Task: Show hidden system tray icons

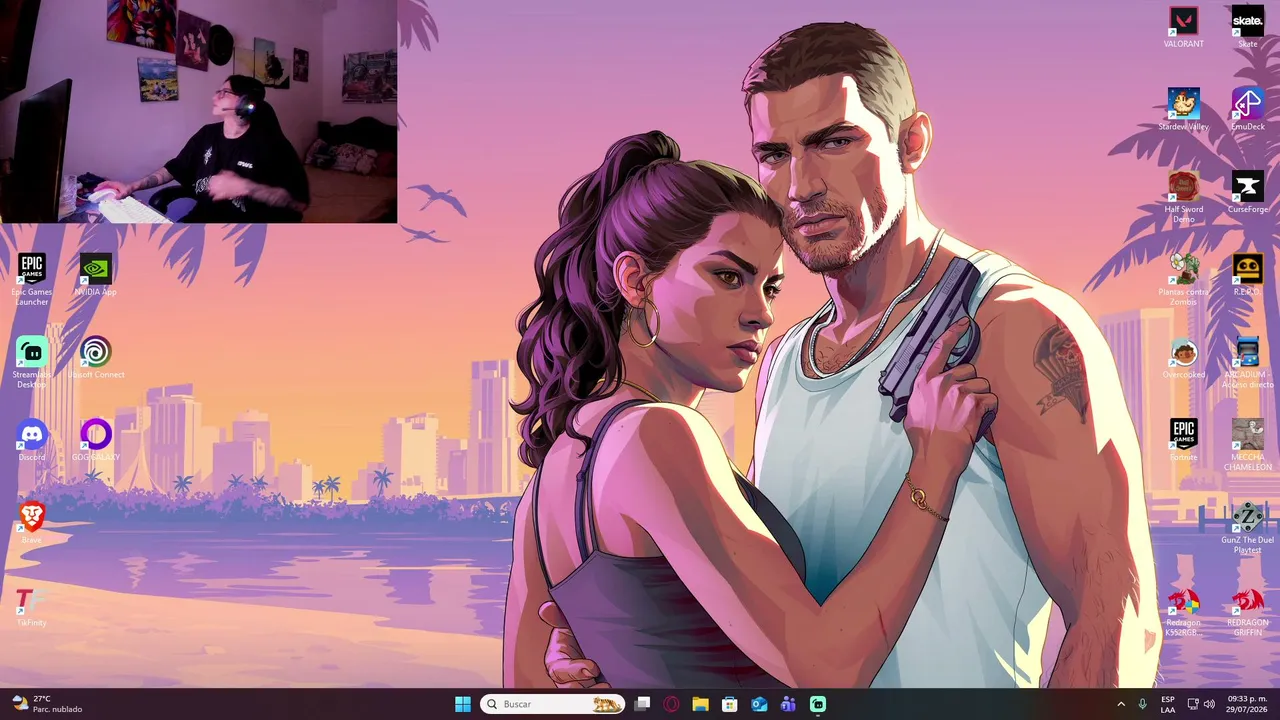Action: 1120,704
